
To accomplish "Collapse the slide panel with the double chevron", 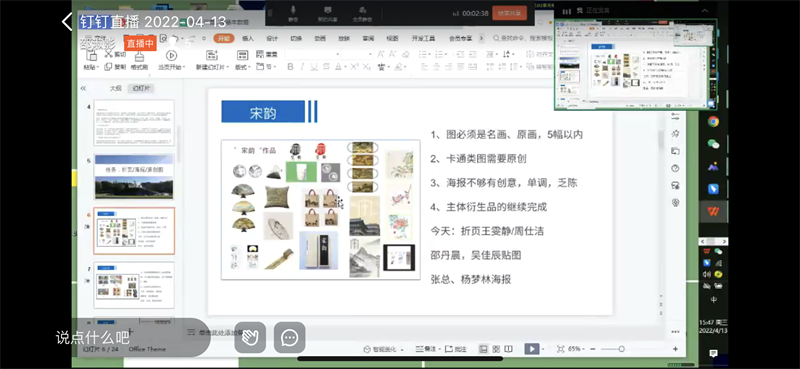I will [83, 88].
